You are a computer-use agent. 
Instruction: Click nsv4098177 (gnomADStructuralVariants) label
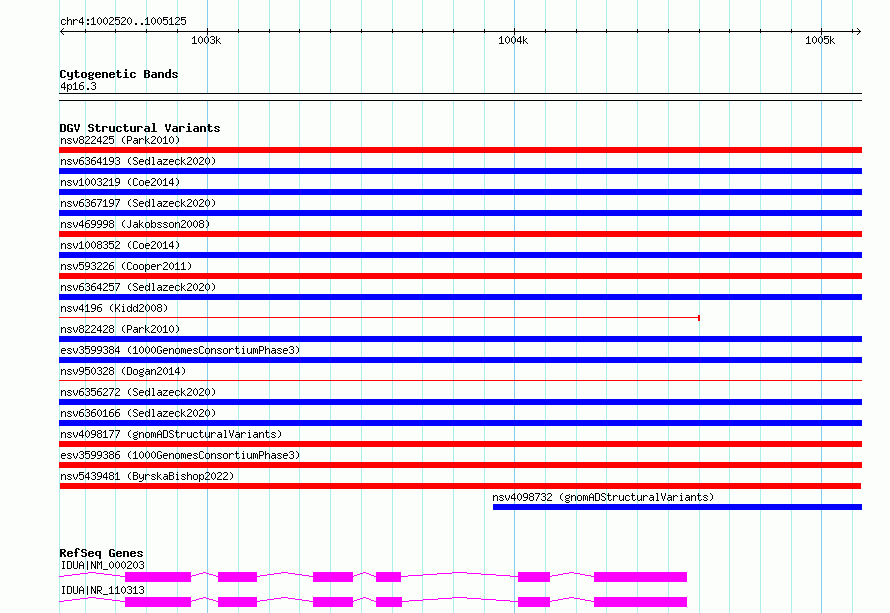point(171,434)
